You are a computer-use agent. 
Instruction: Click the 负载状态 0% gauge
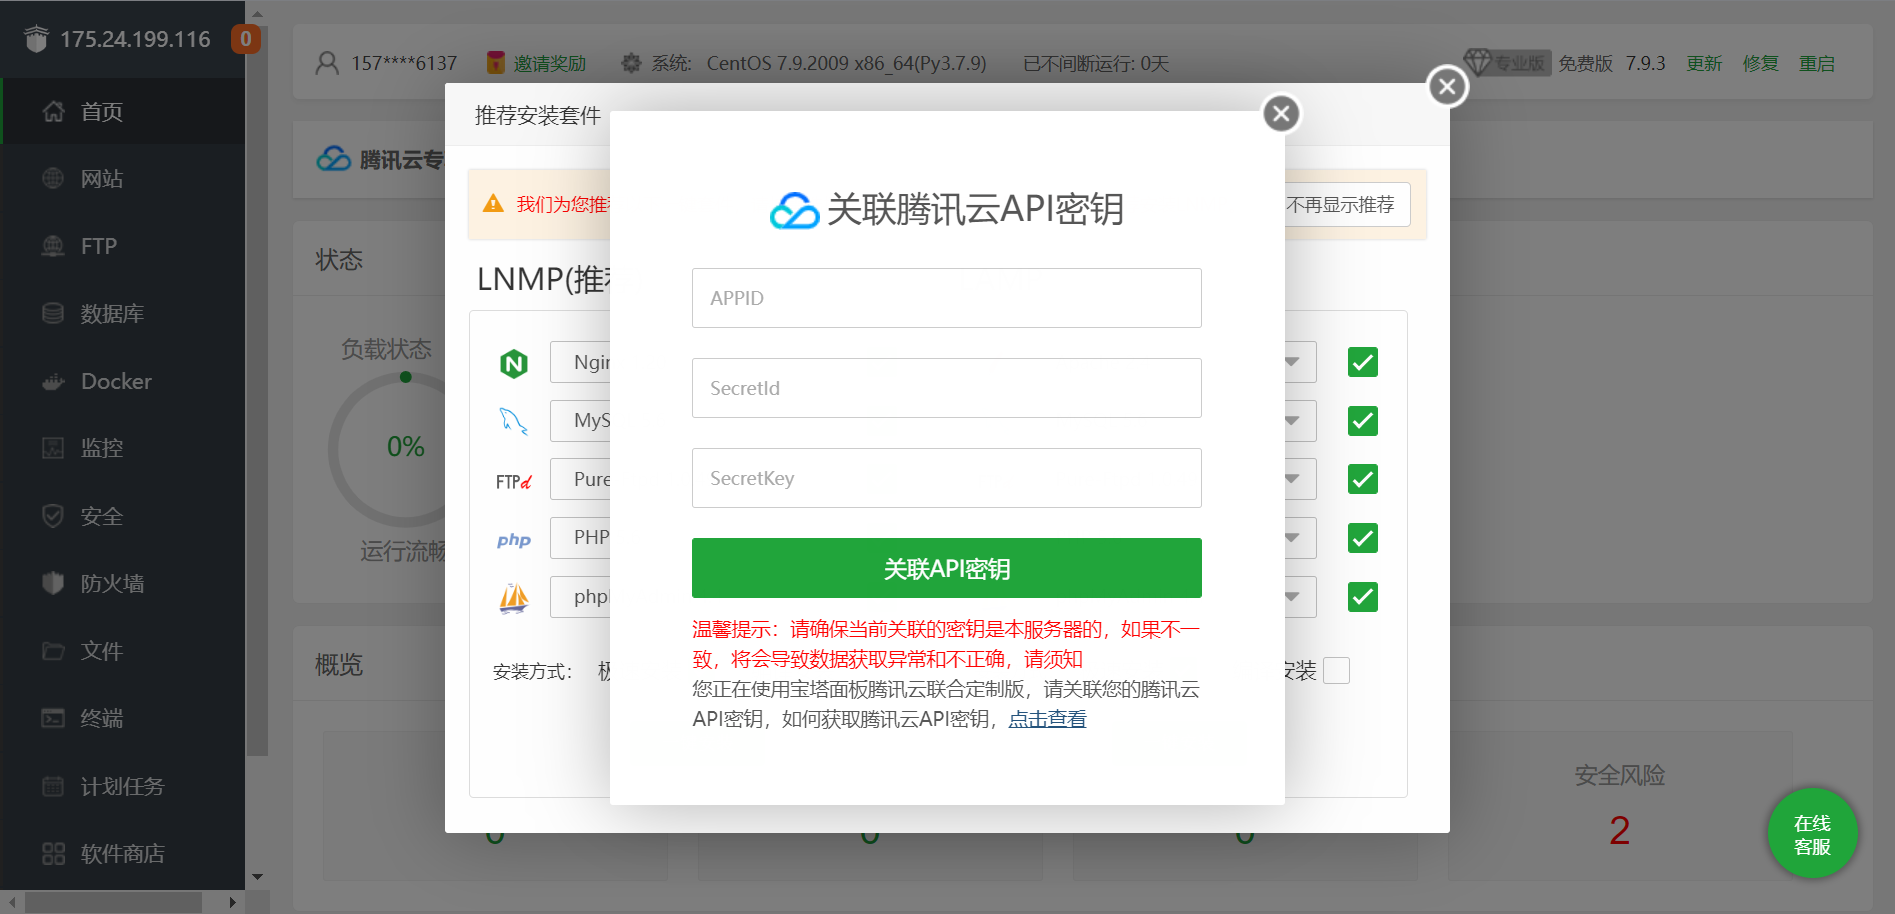(405, 448)
